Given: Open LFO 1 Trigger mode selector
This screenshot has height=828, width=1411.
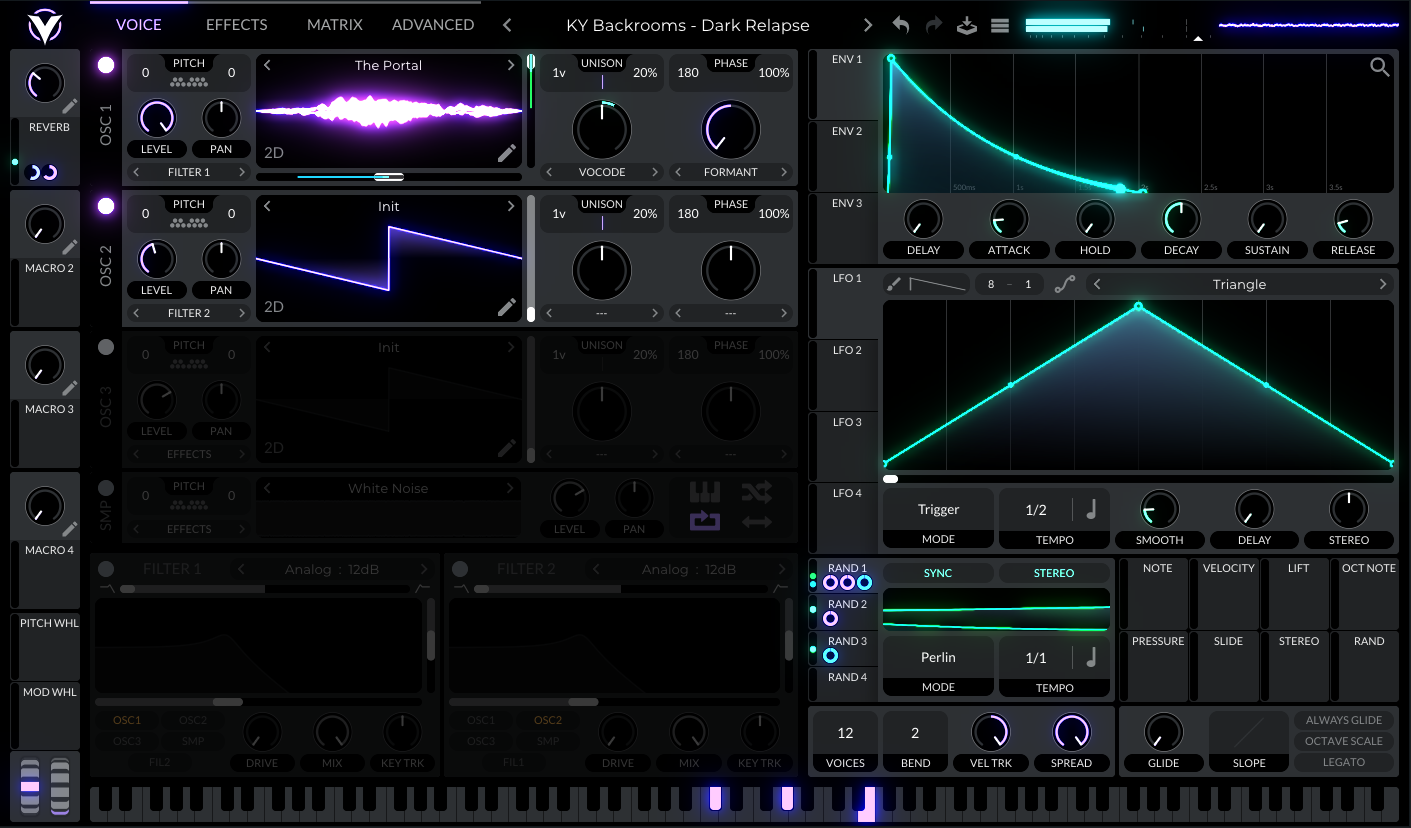Looking at the screenshot, I should [x=938, y=518].
